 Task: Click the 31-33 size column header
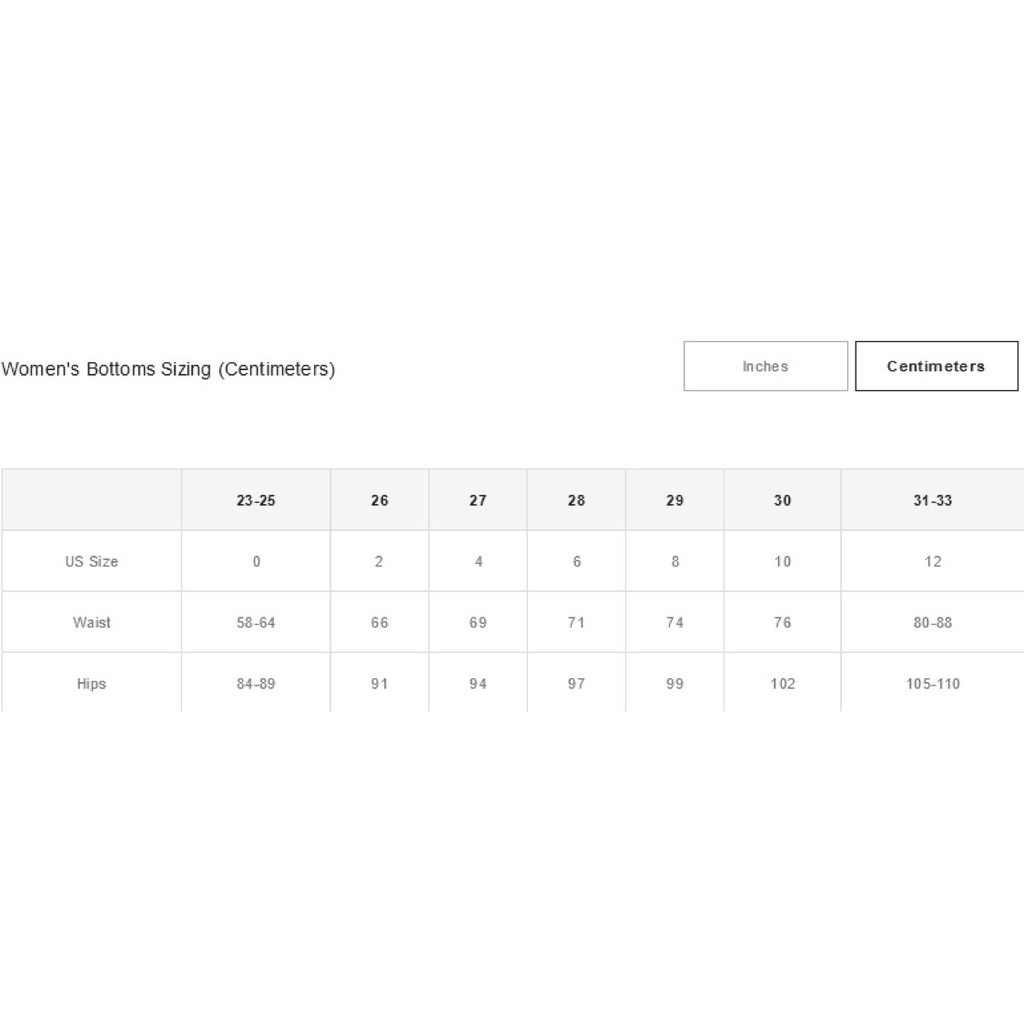[x=932, y=500]
